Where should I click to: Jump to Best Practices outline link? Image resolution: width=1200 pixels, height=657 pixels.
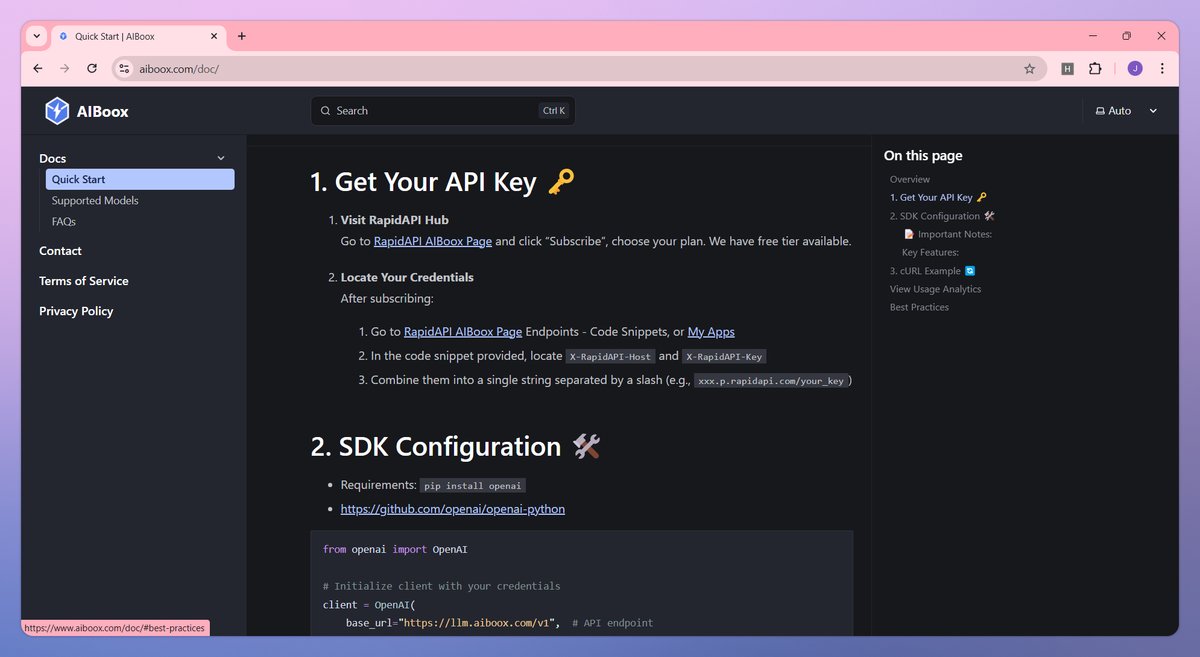click(919, 307)
